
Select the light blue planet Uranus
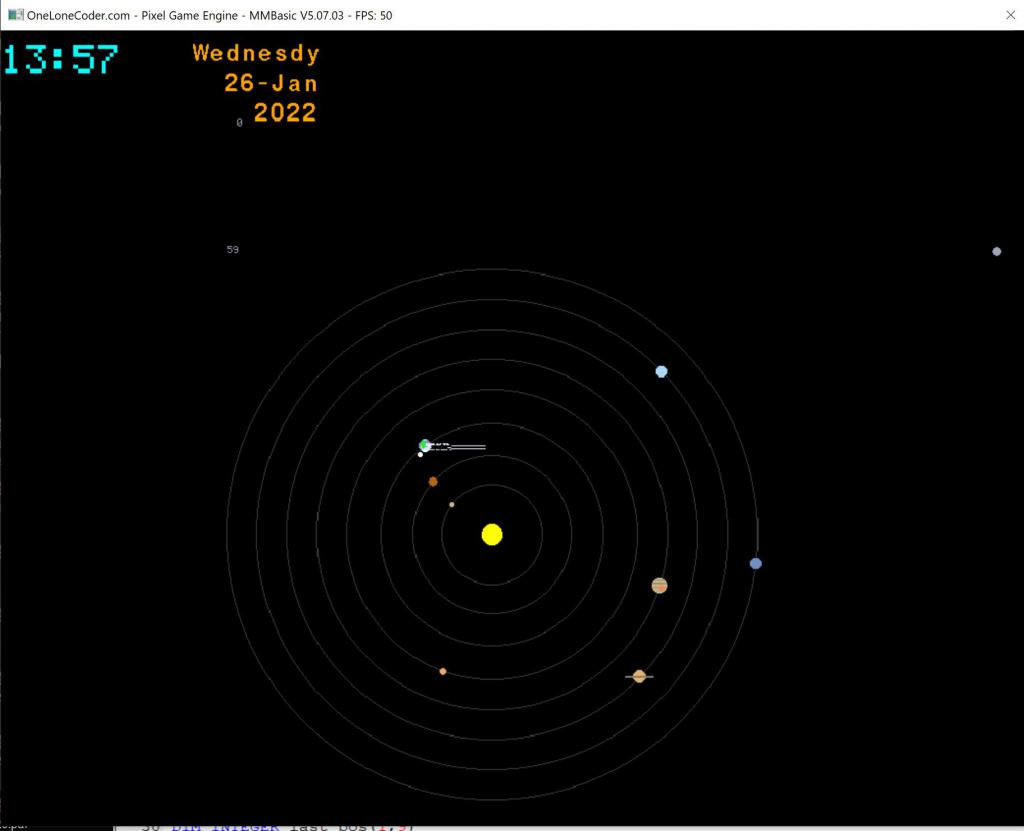pos(661,371)
